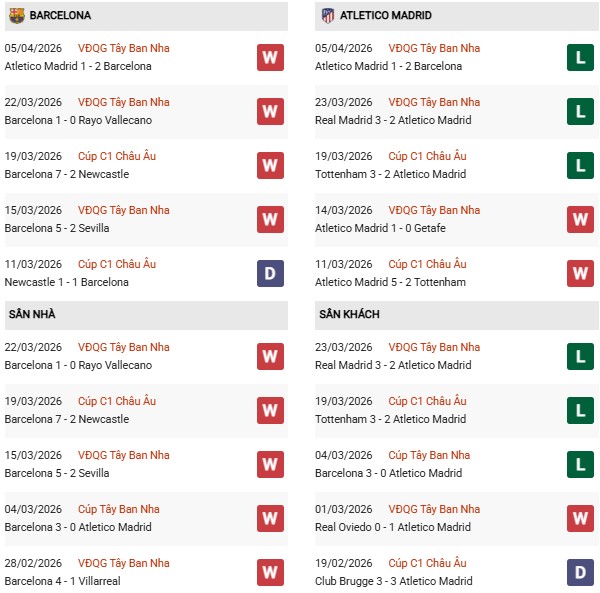The image size is (600, 593).
Task: Click the W badge for Atletico Madrid 5 - 2 Tottenham
Action: (580, 273)
